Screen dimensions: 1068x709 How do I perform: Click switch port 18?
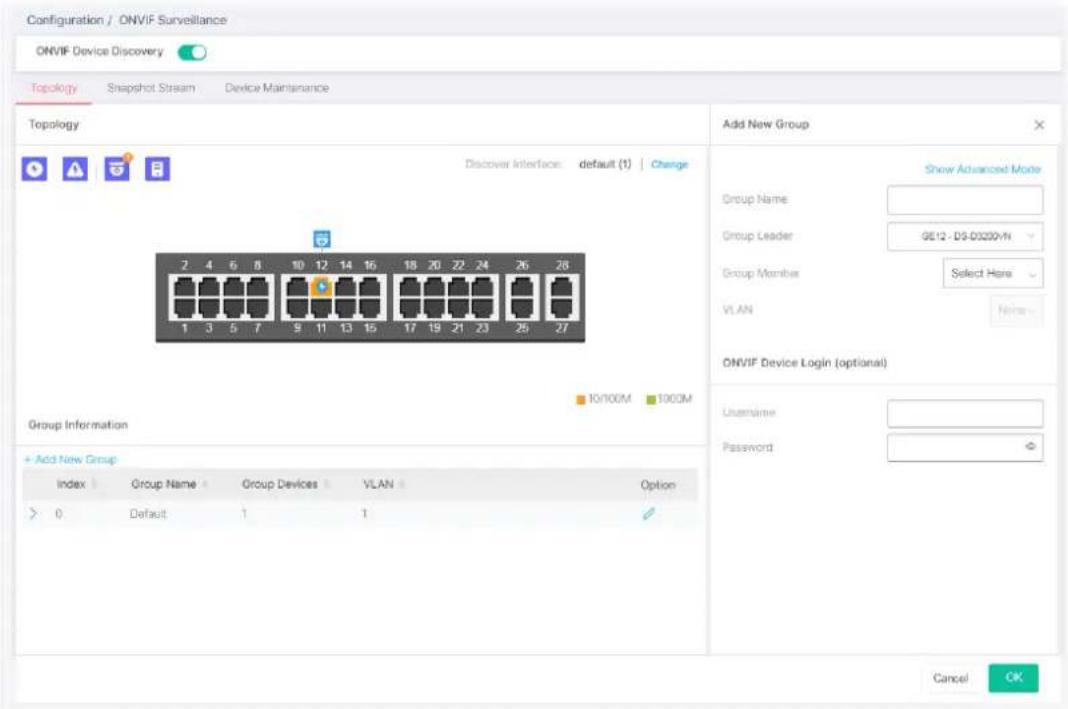point(410,287)
